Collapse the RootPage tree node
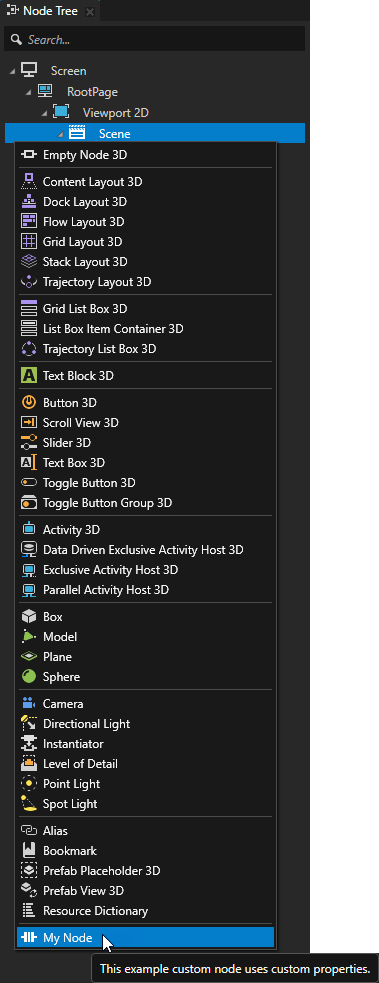The image size is (379, 983). click(x=28, y=92)
